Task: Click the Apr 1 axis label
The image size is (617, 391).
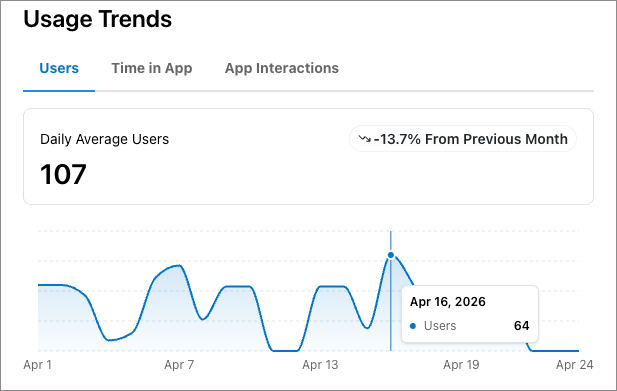Action: (37, 365)
